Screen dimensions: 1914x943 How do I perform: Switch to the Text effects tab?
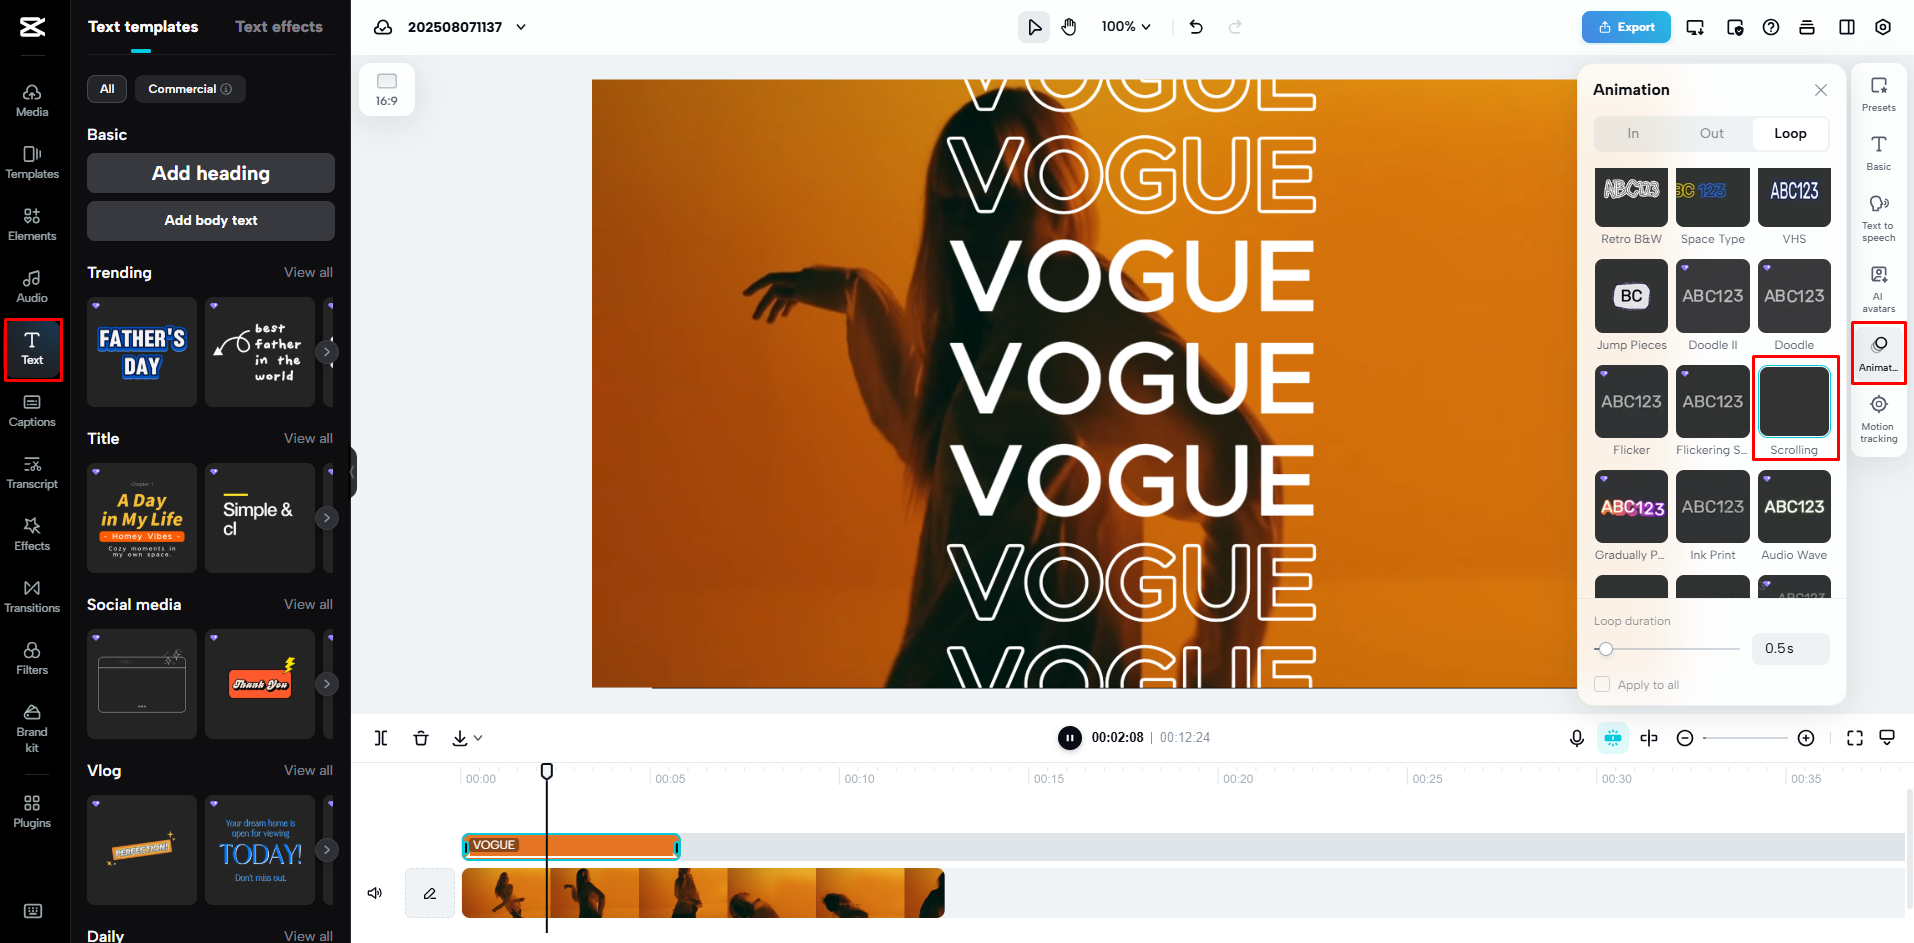coord(278,27)
